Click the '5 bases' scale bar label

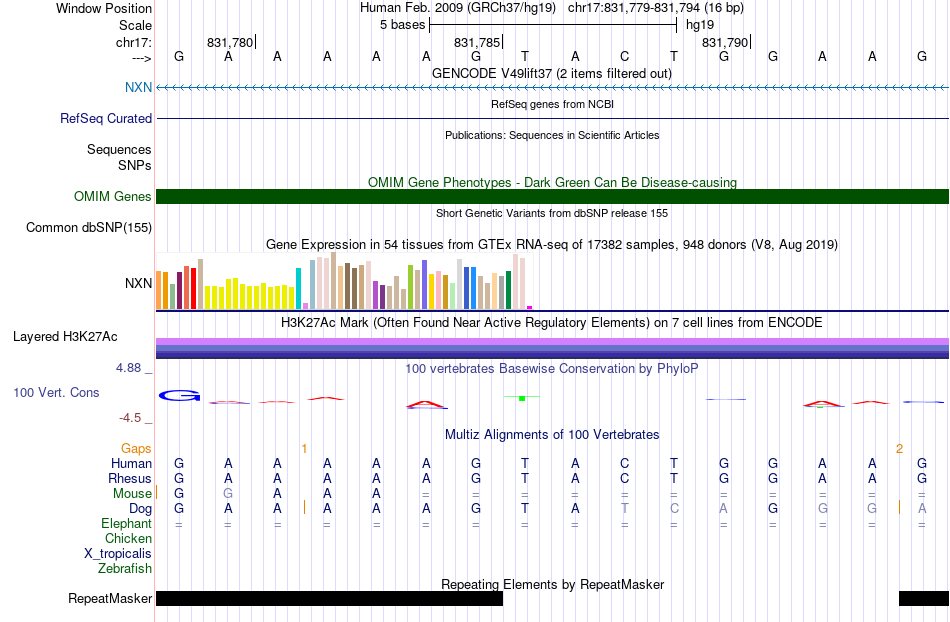402,25
